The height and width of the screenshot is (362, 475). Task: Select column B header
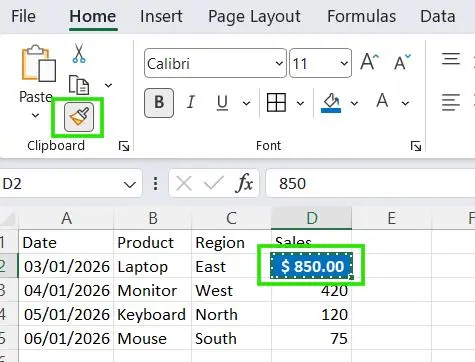point(153,218)
